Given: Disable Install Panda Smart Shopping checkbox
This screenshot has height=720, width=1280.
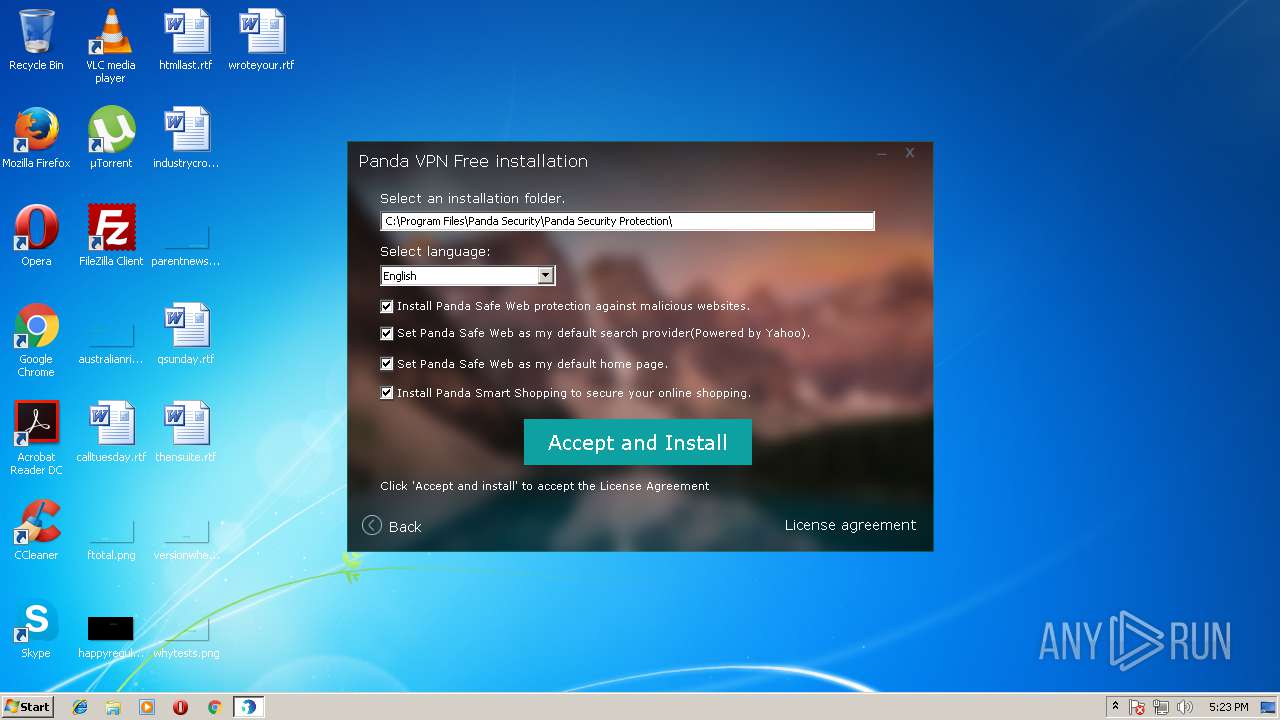Looking at the screenshot, I should pos(387,393).
